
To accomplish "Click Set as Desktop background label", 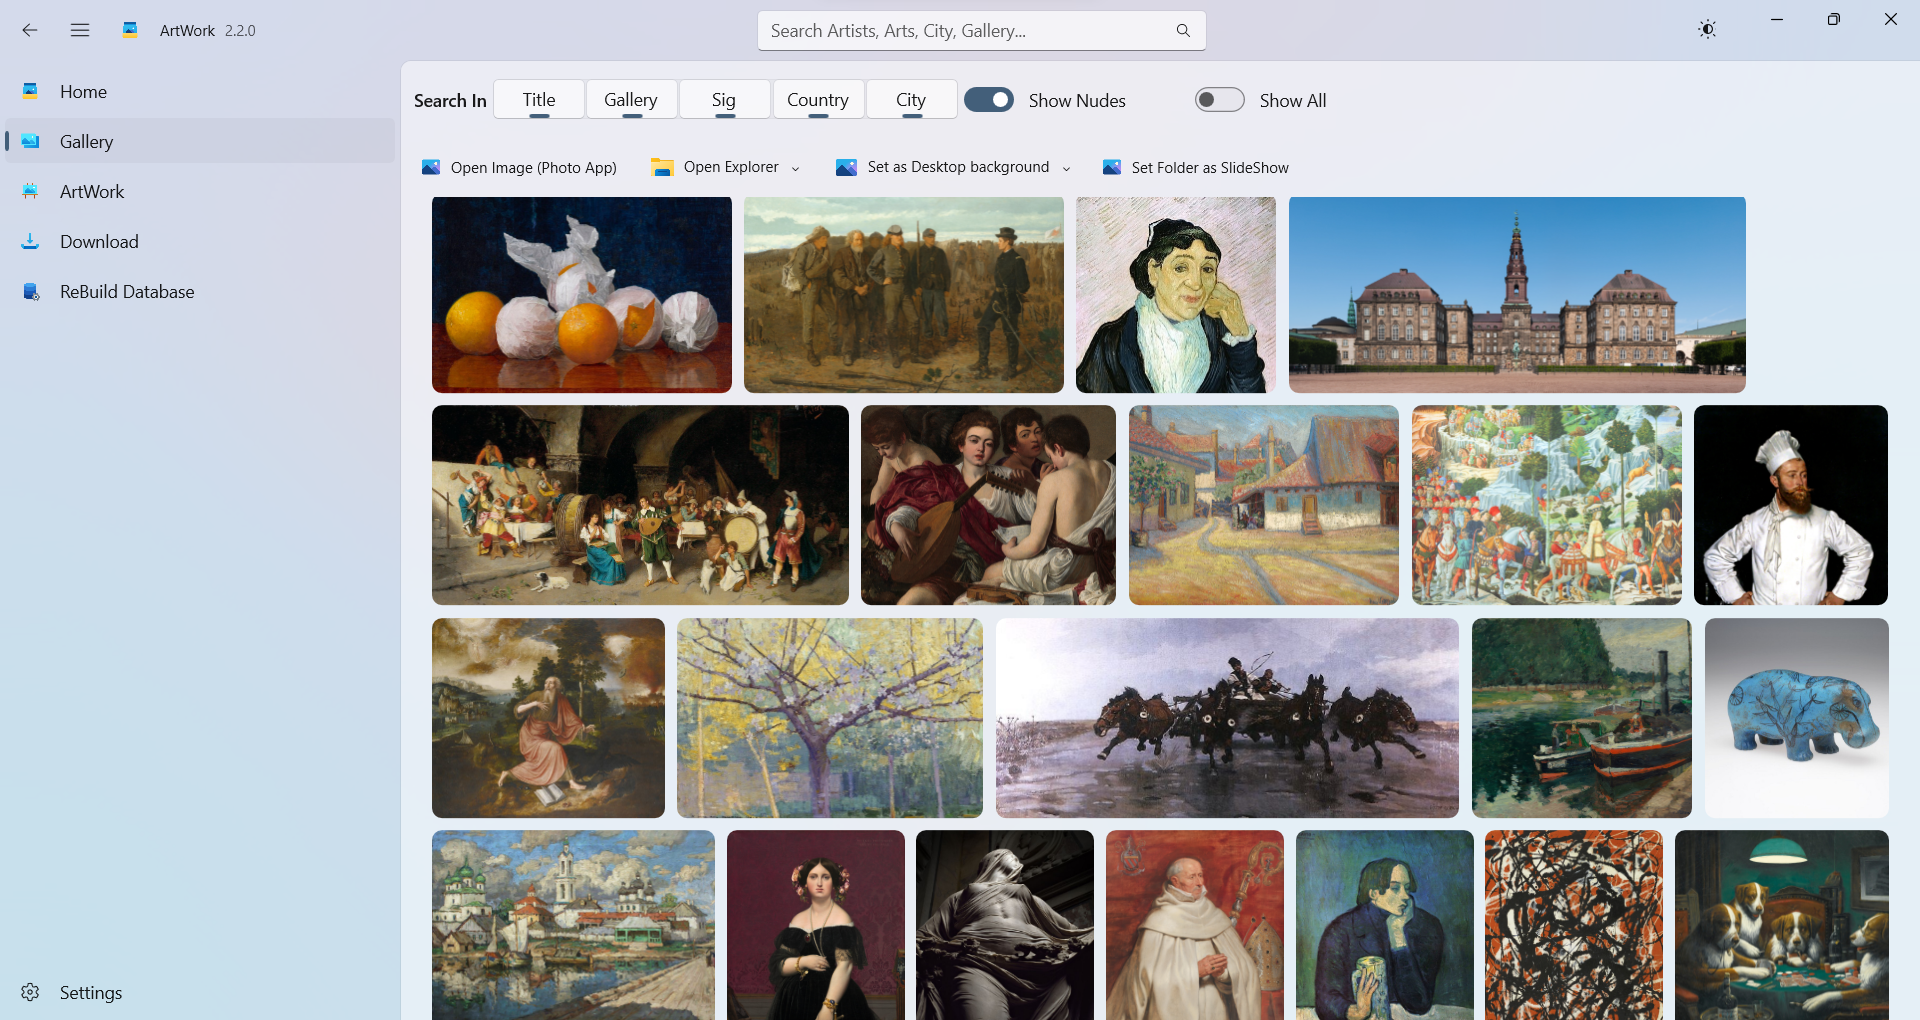I will (x=958, y=167).
